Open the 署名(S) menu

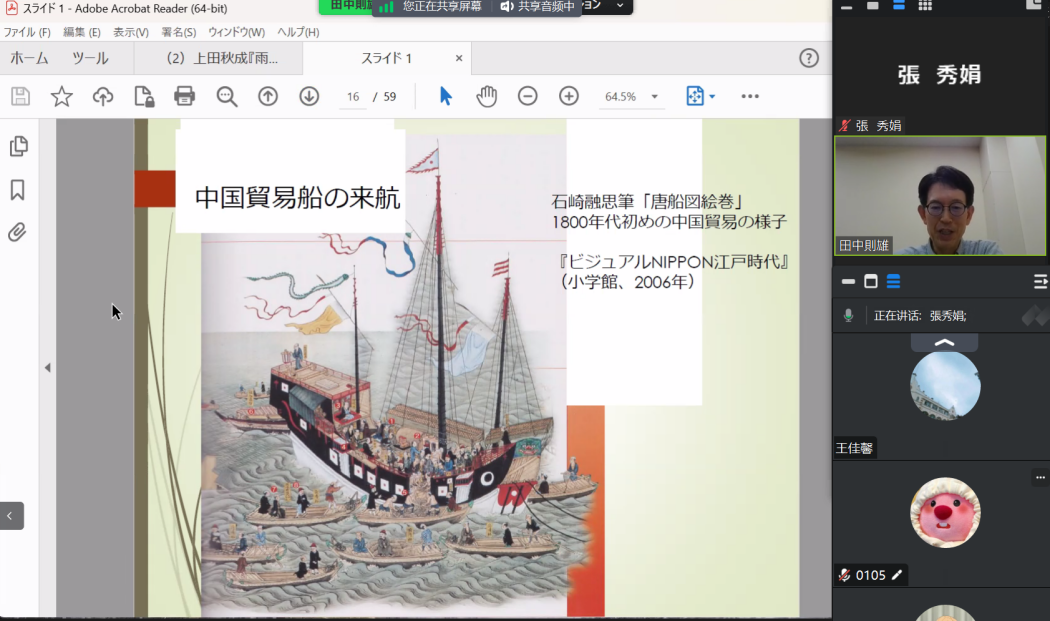coord(179,32)
